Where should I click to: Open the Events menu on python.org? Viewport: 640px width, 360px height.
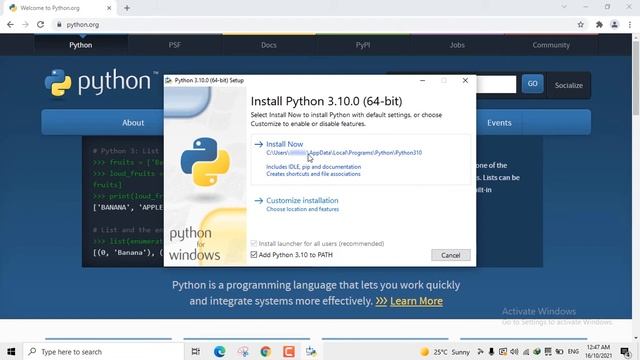(x=499, y=122)
